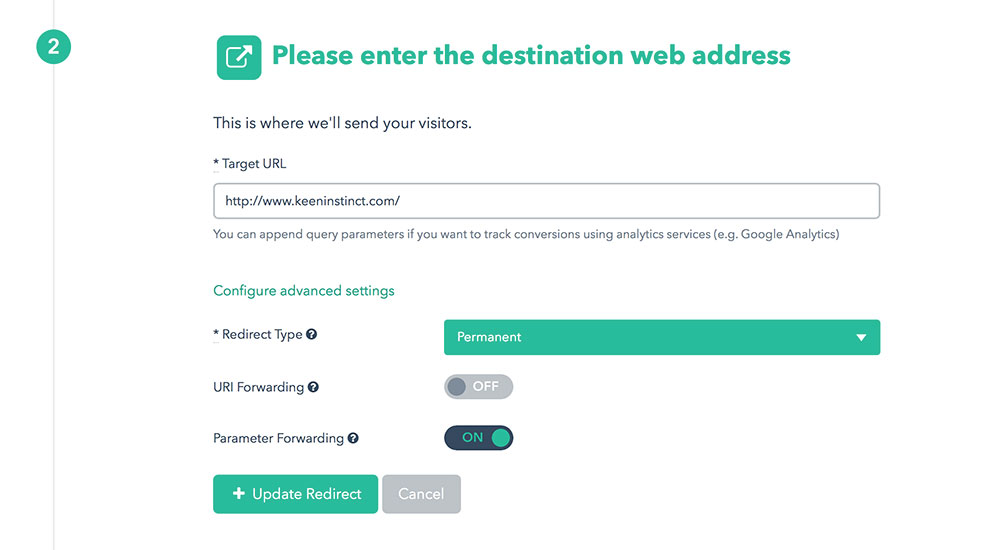Click the Parameter Forwarding label text

tap(278, 438)
